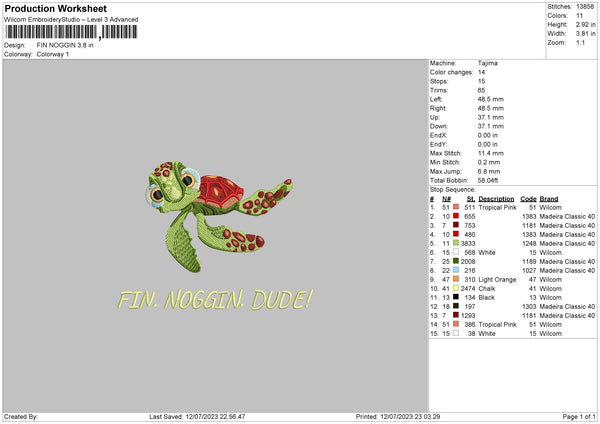Click code 1189 in the dark green row
The height and width of the screenshot is (424, 600).
(x=529, y=261)
